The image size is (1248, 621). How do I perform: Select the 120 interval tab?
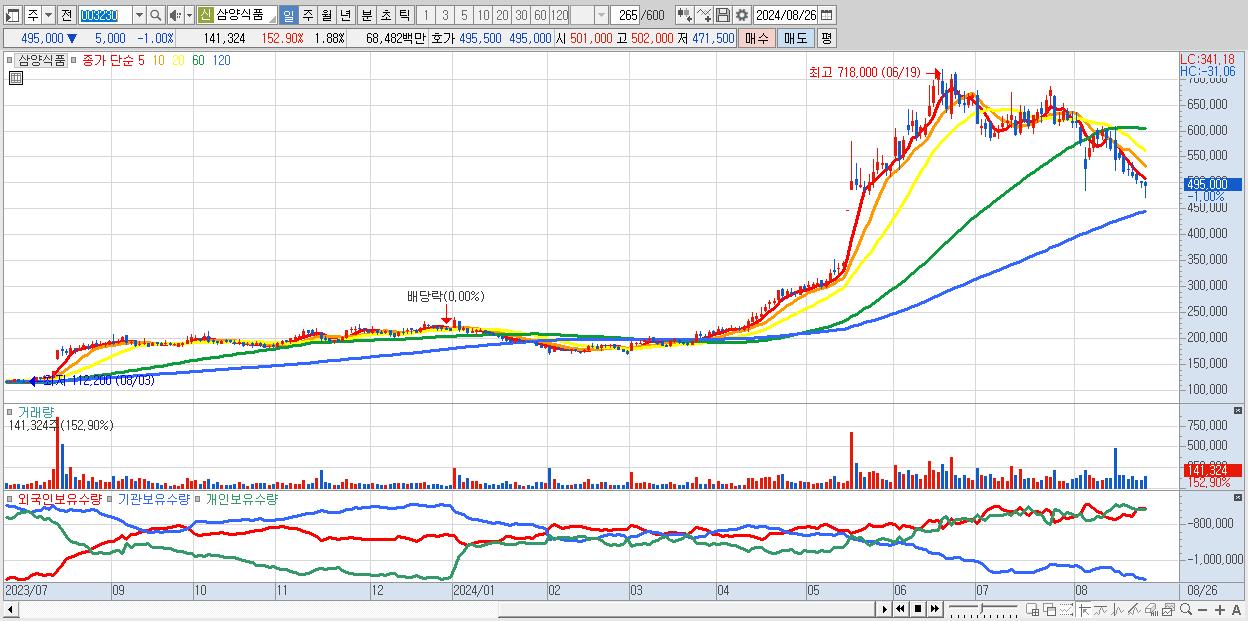(x=560, y=15)
